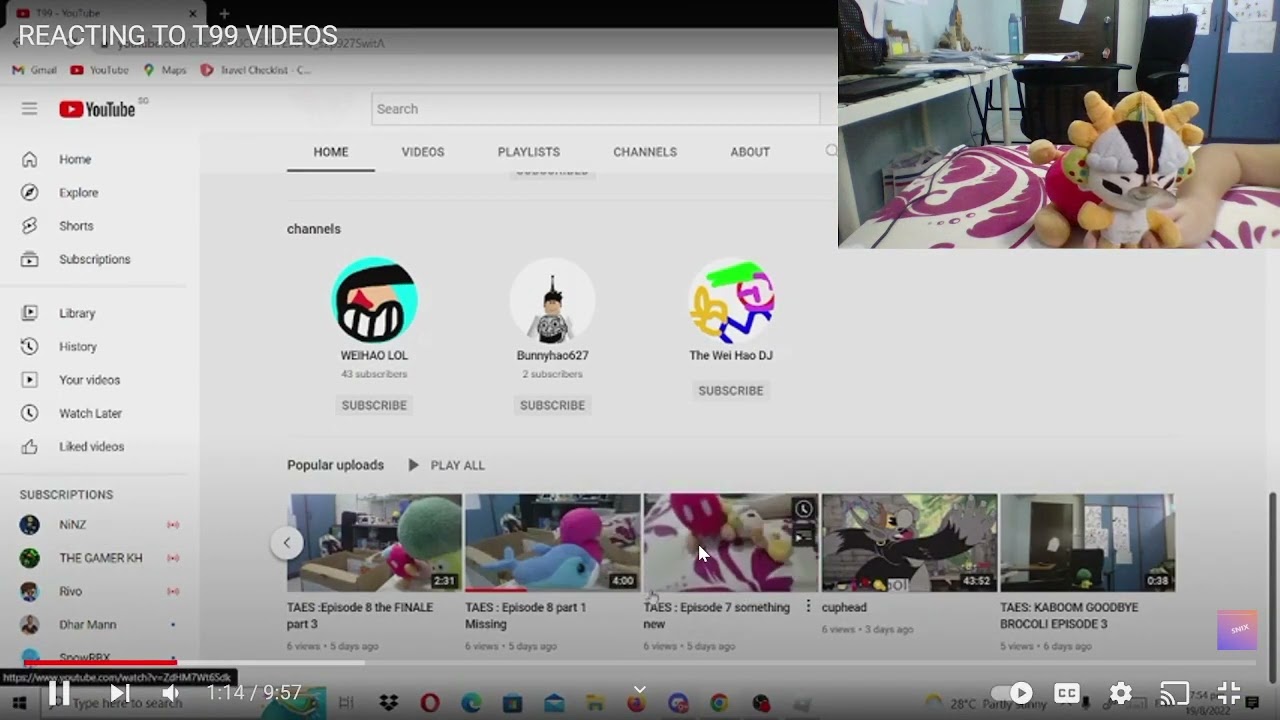The image size is (1280, 720).
Task: Switch to the VIDEOS tab
Action: (x=423, y=152)
